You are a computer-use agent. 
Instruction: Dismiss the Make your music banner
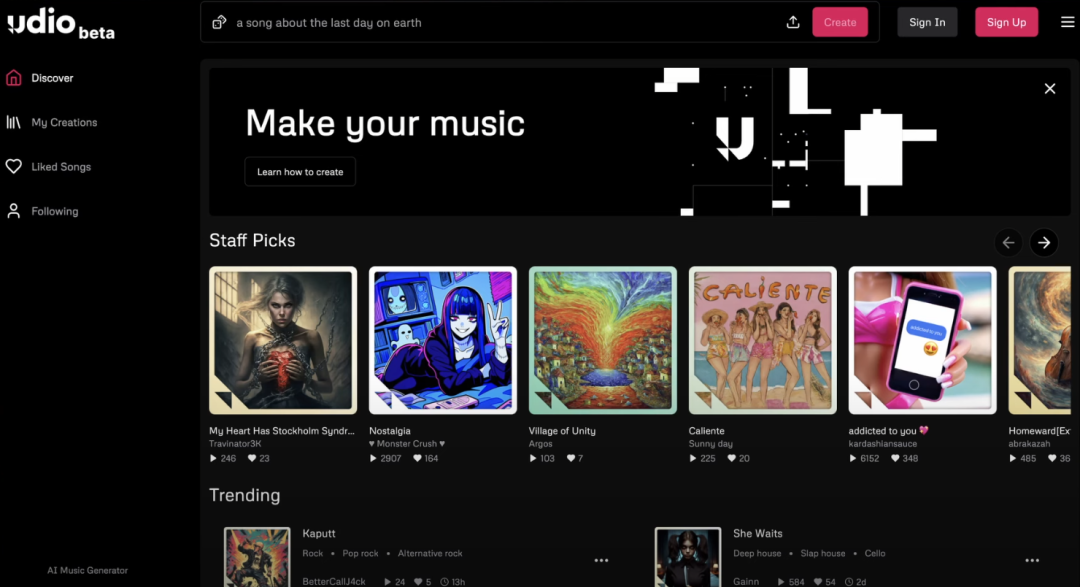[1050, 88]
